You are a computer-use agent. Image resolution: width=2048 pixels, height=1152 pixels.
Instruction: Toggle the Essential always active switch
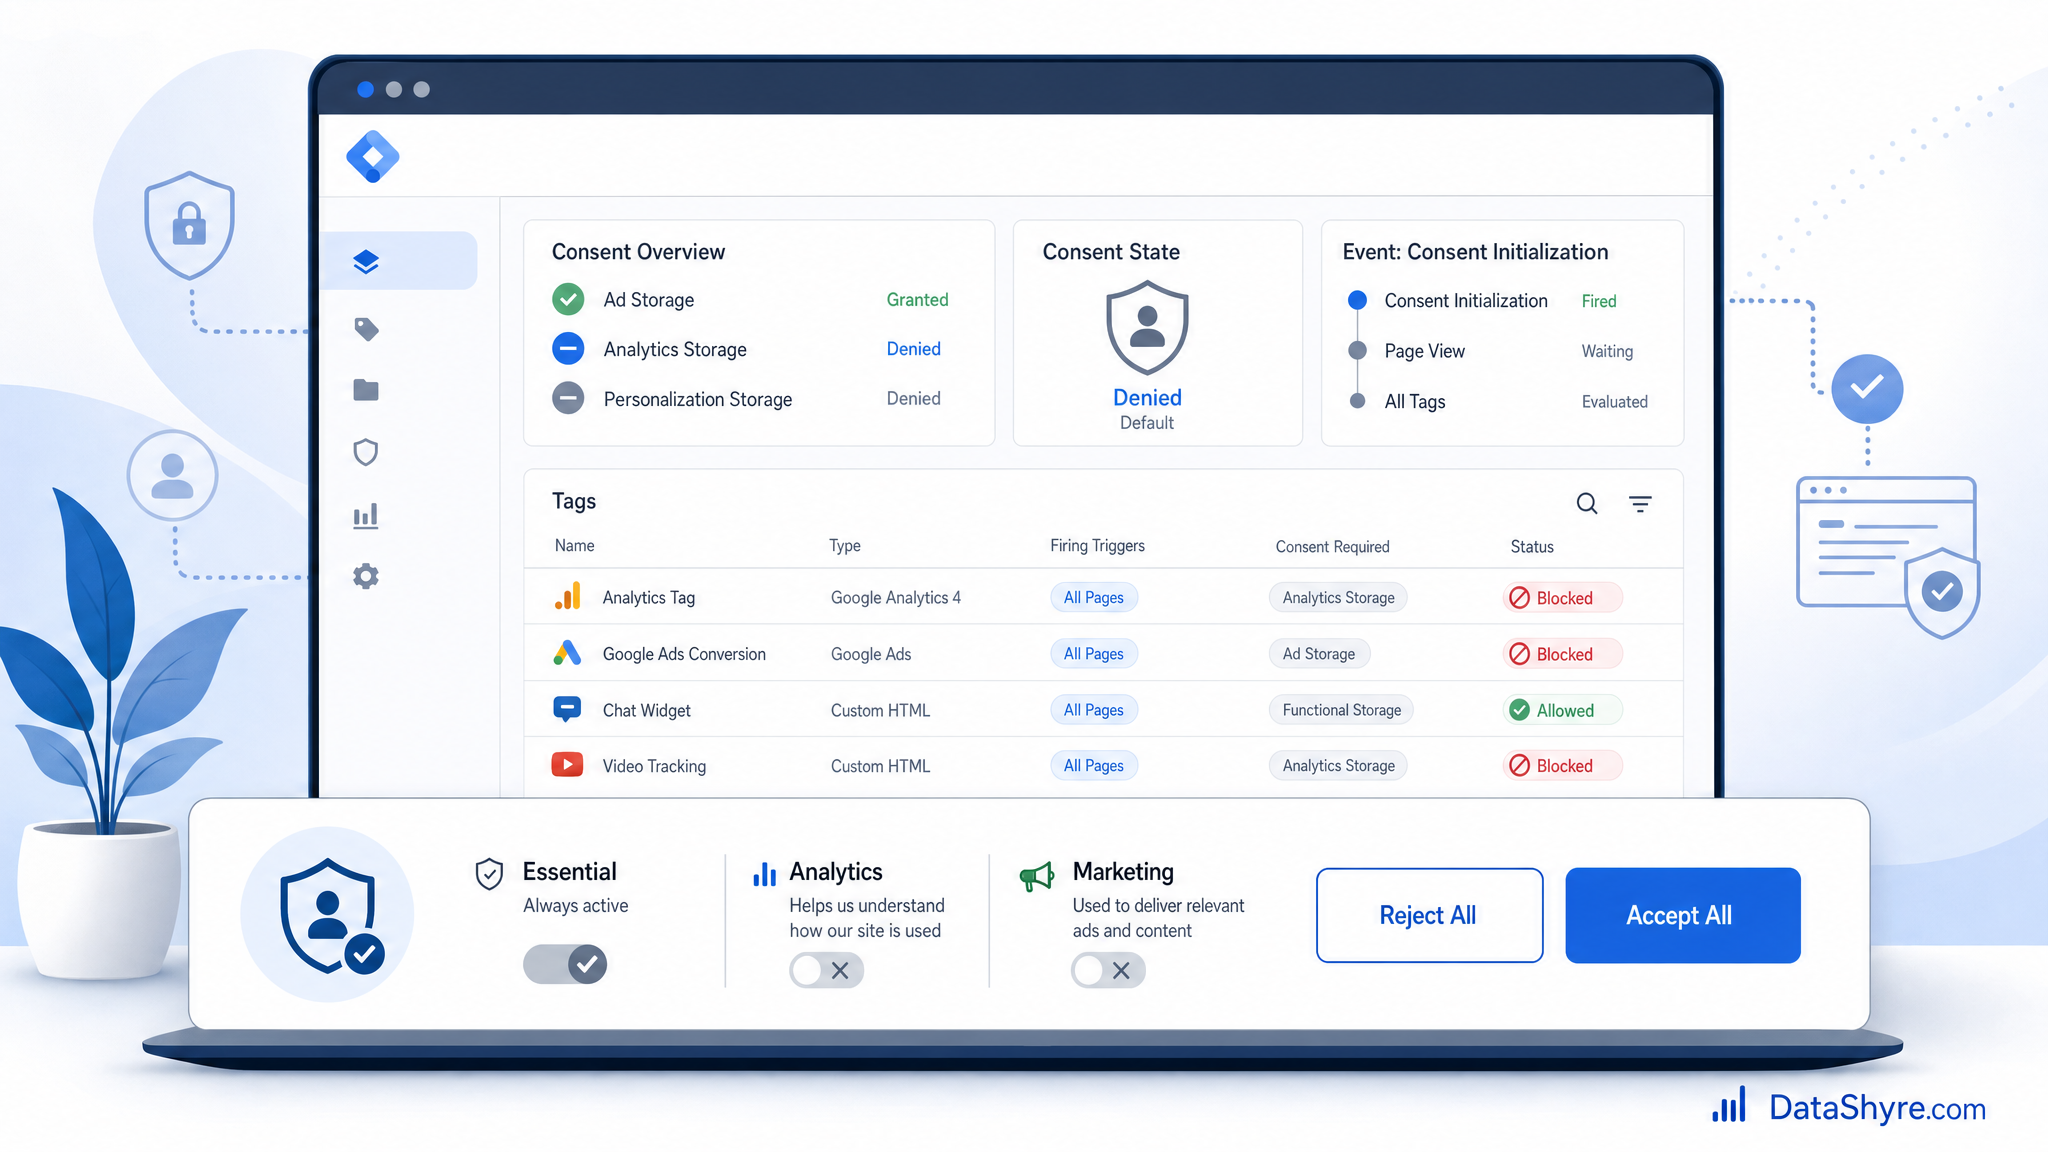565,964
